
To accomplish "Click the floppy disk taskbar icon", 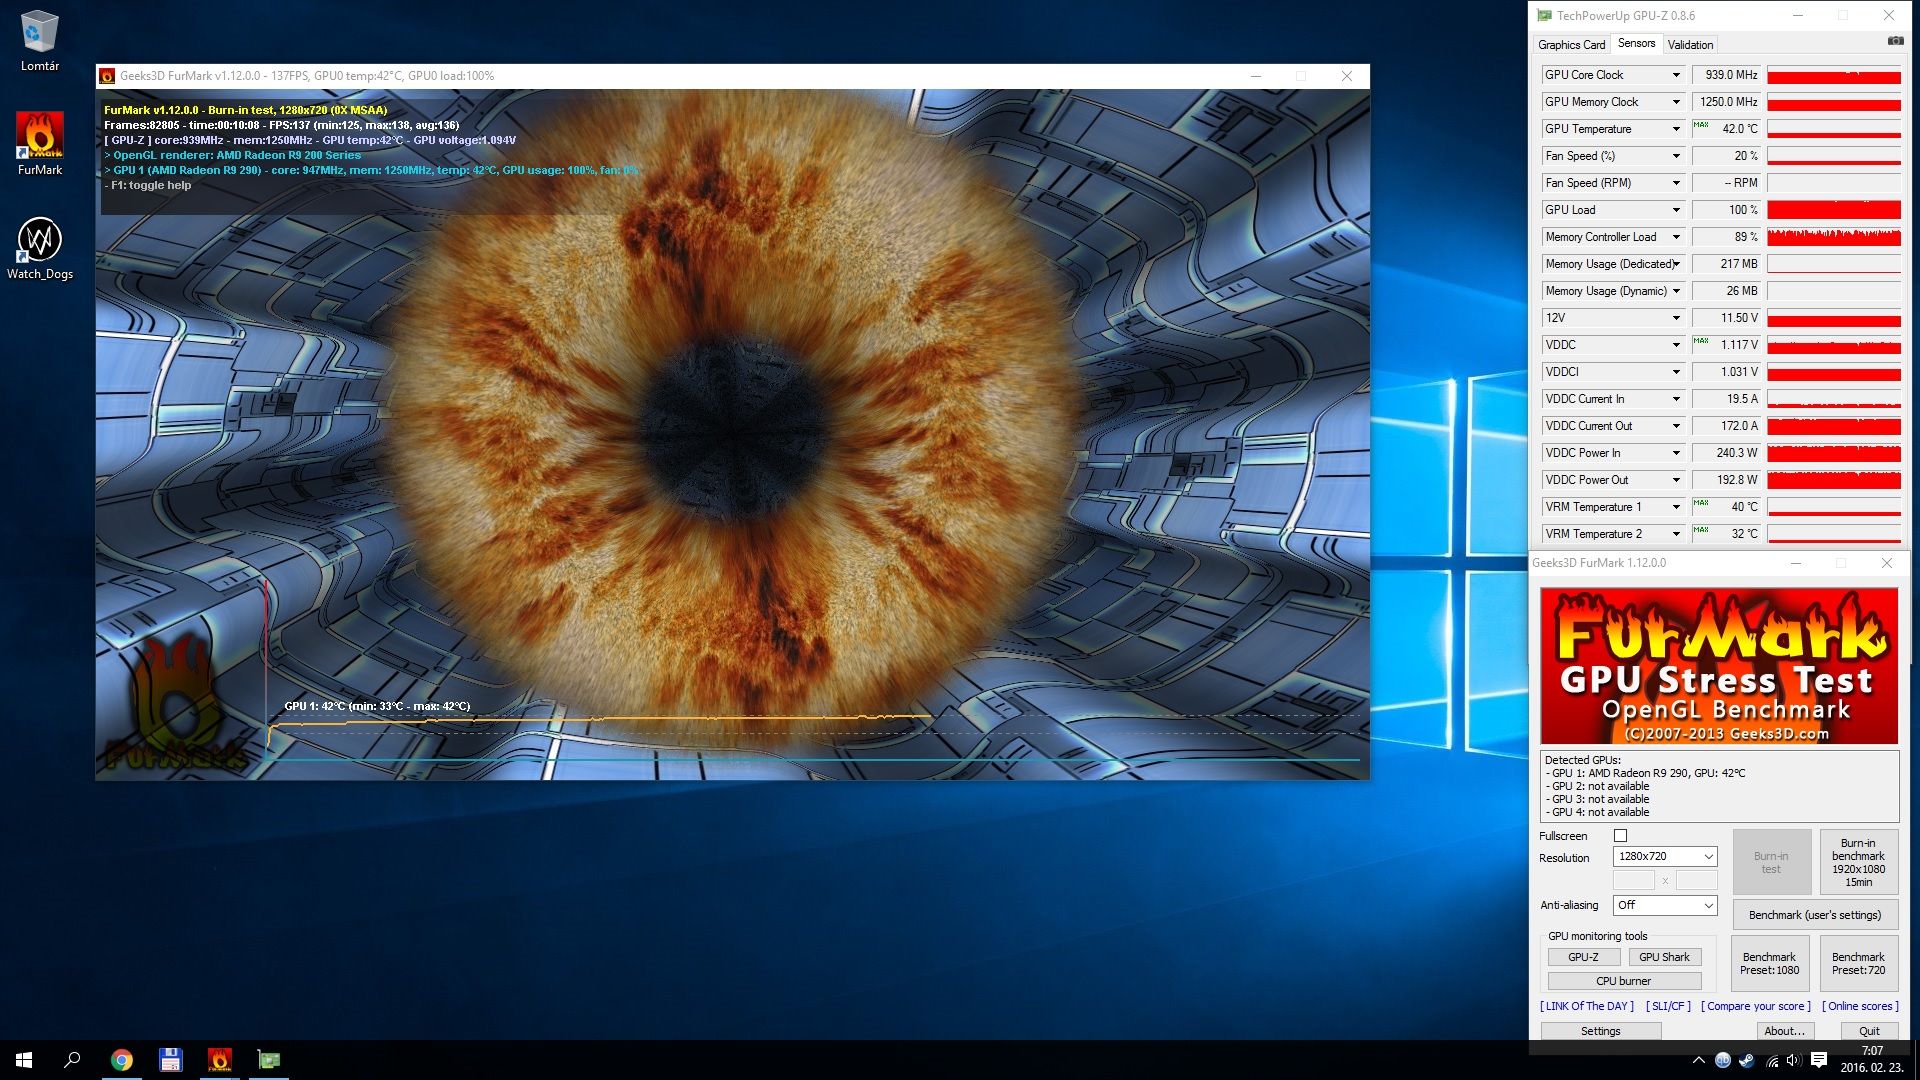I will click(170, 1060).
